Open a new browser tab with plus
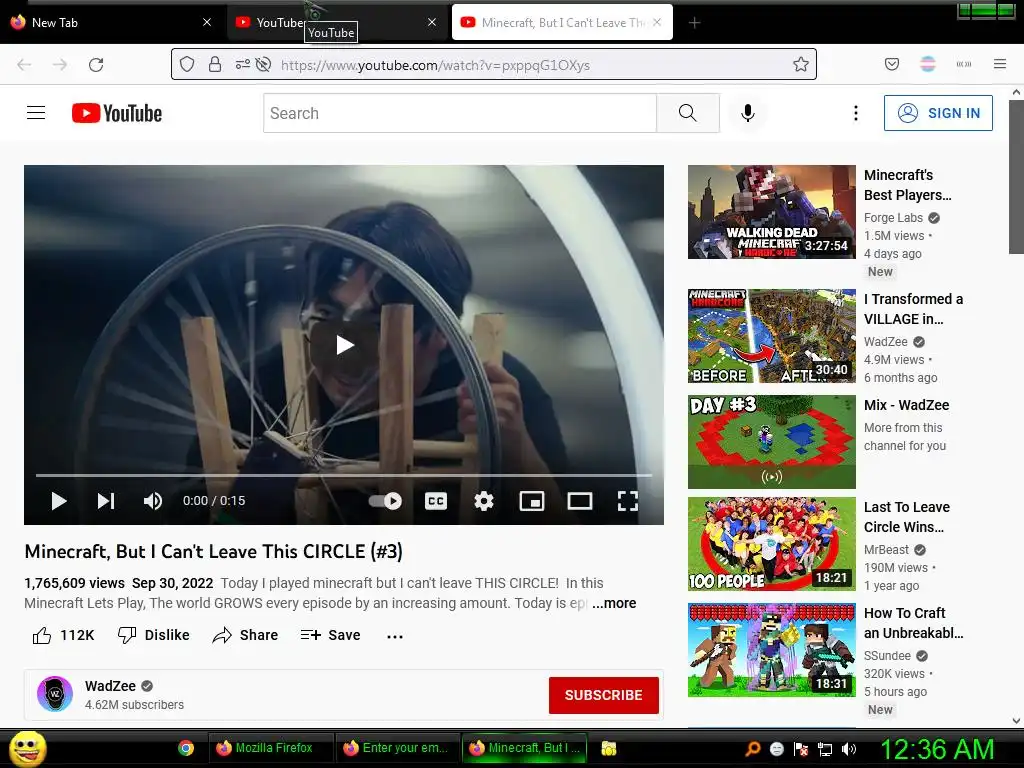 coord(694,23)
